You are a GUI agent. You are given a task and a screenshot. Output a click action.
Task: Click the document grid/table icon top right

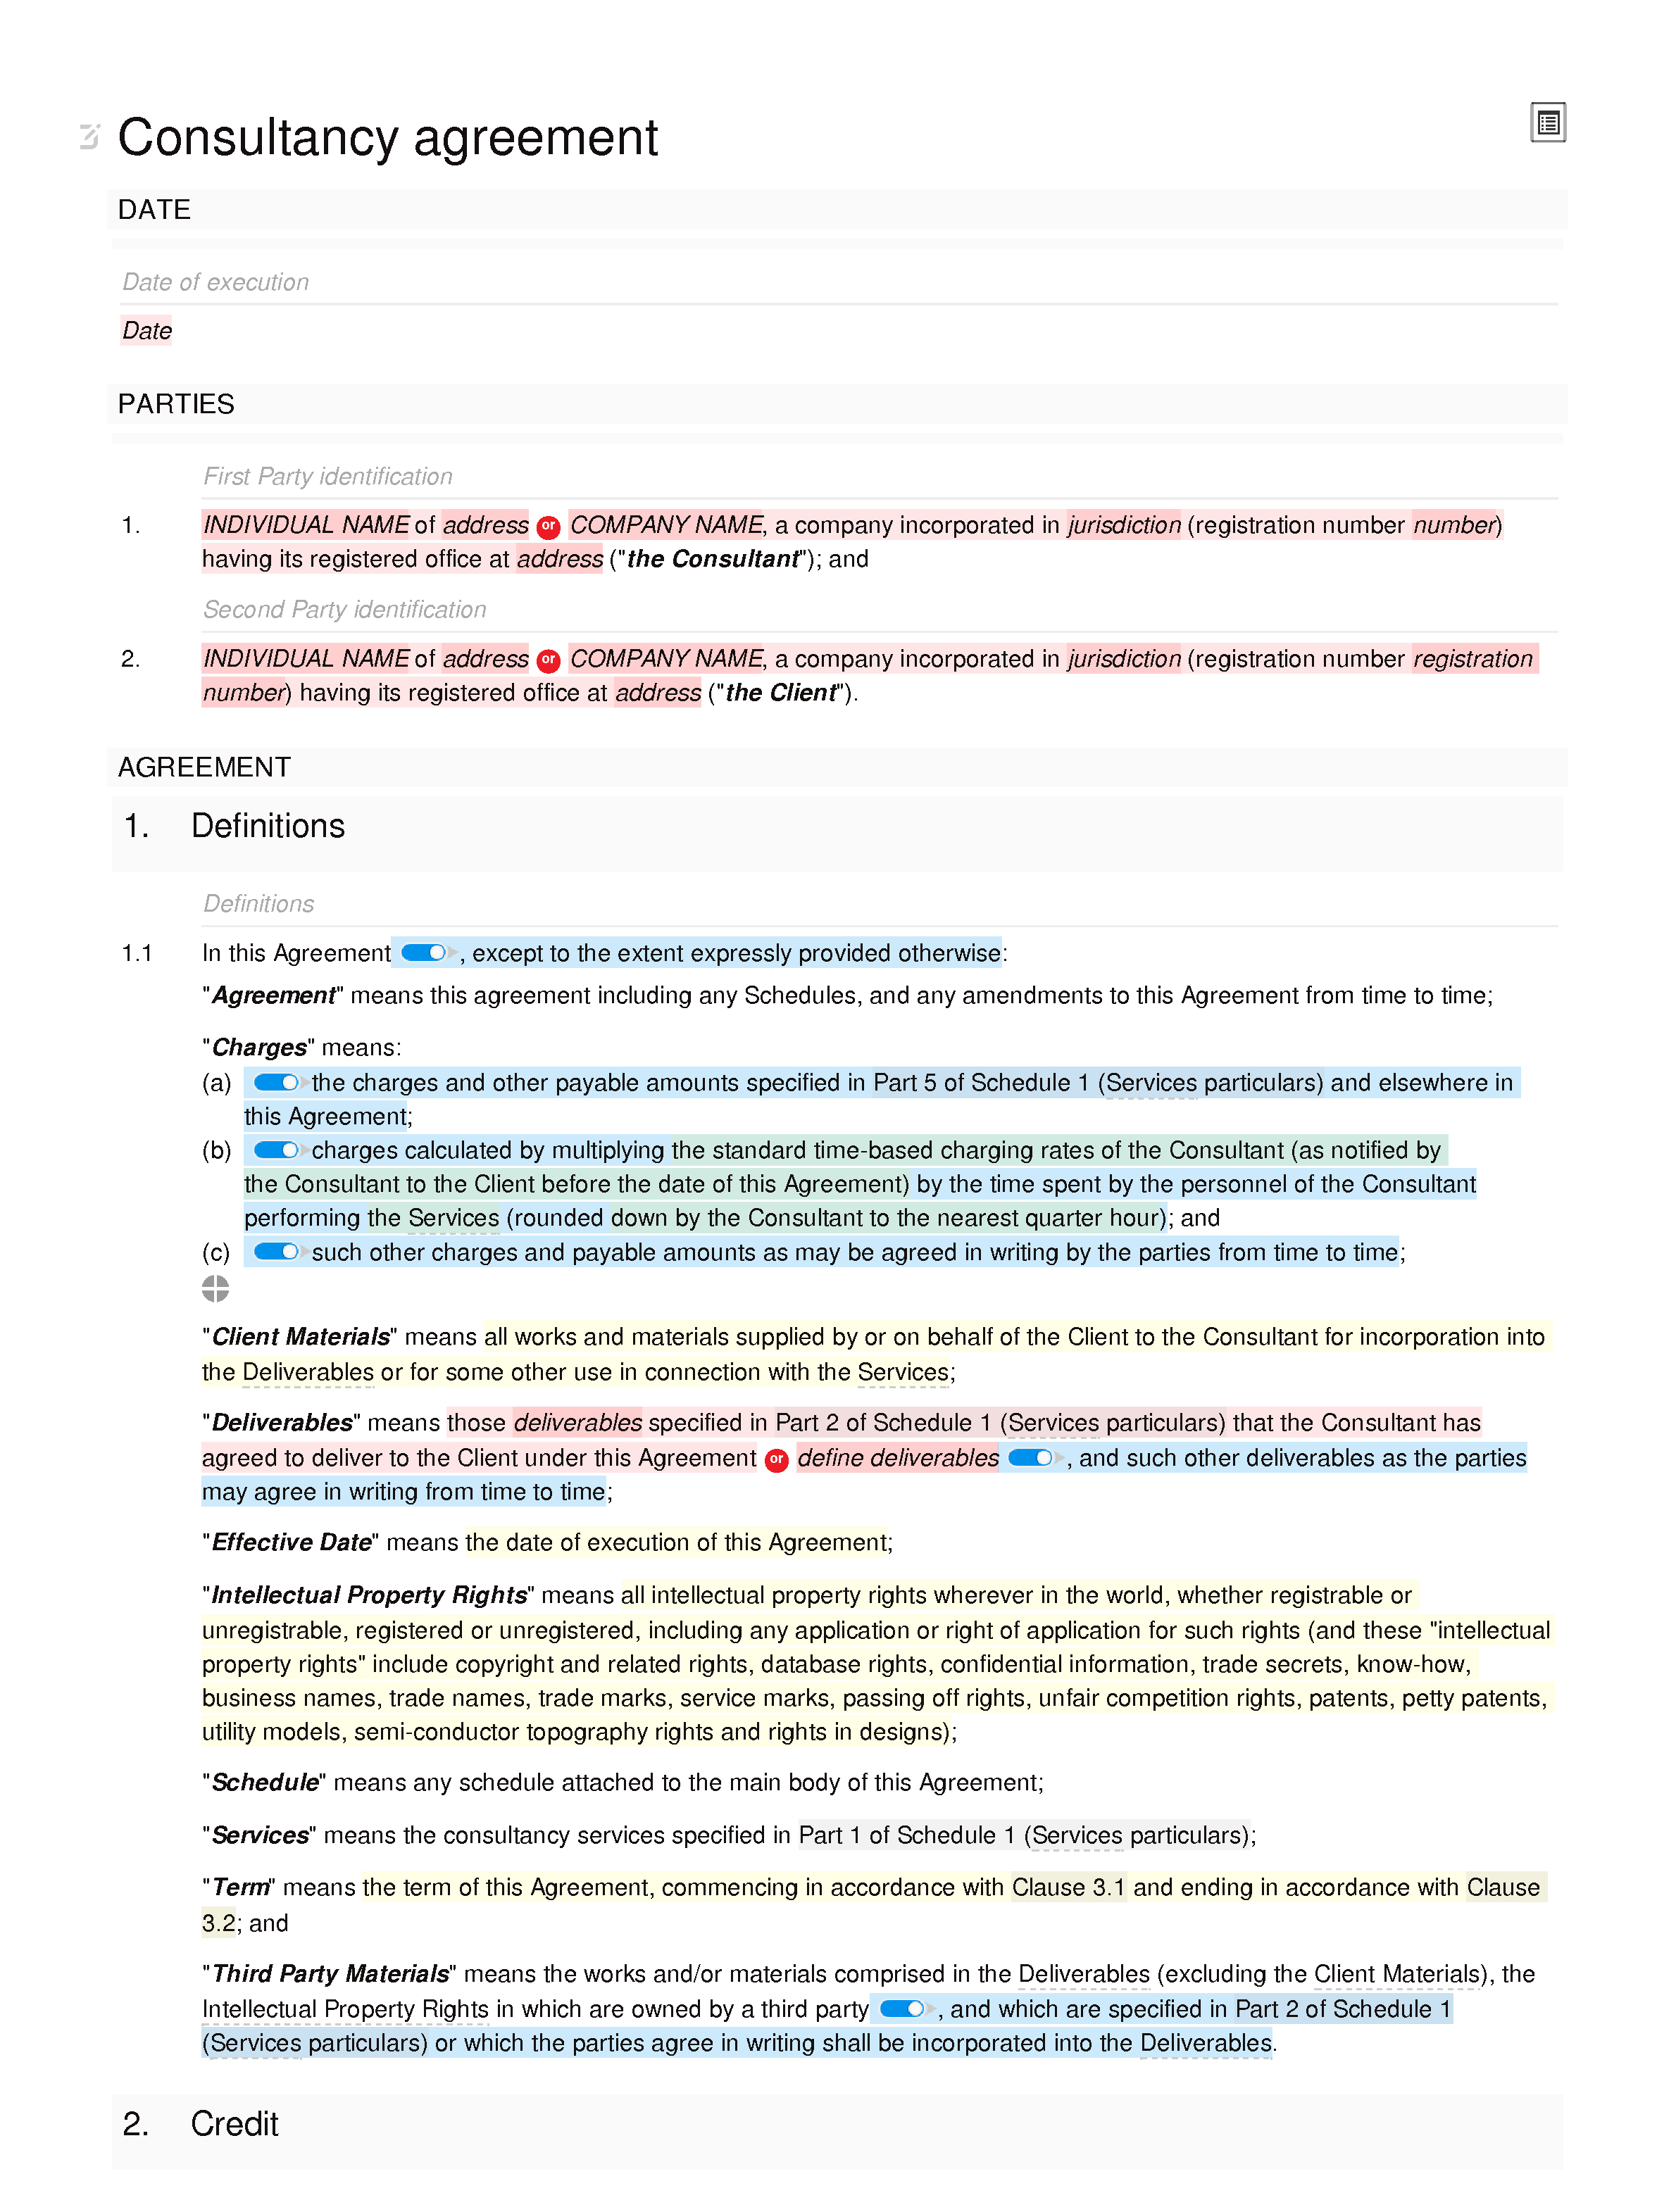pos(1548,123)
